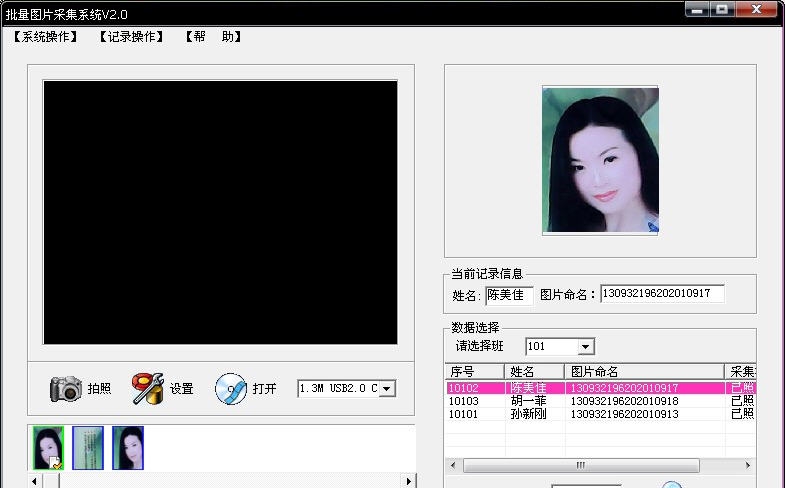Click the 图片命名 field 130932196202010917

662,294
